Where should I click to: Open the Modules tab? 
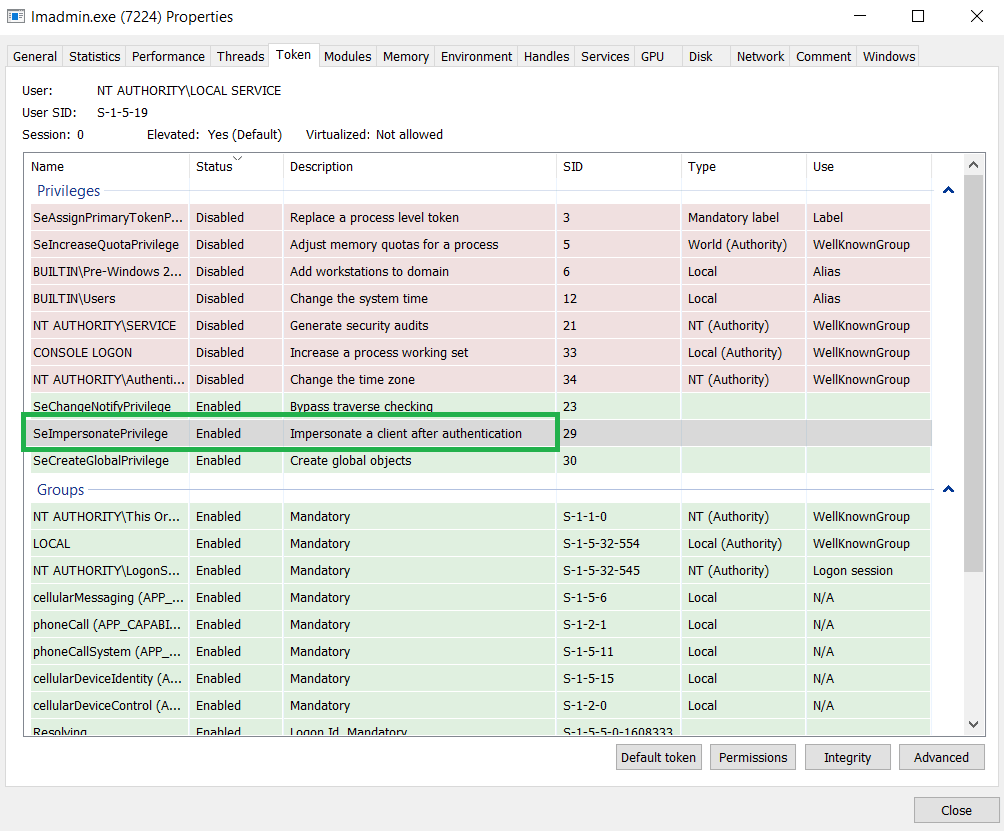pyautogui.click(x=348, y=56)
